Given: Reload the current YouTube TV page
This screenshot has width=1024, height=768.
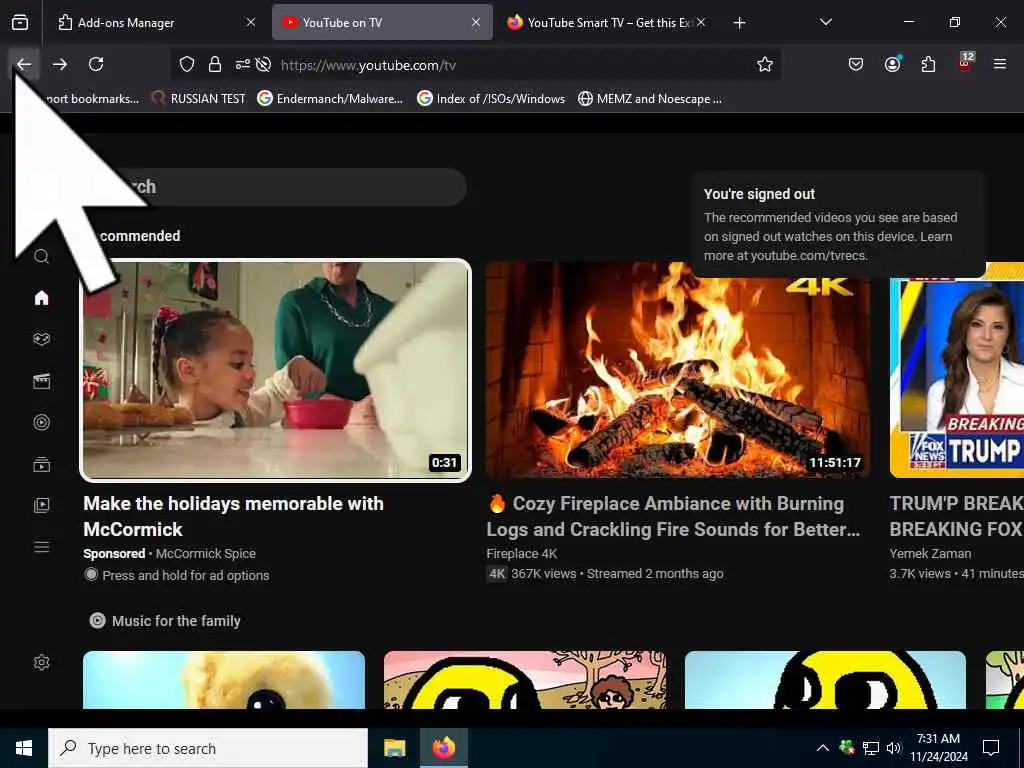Looking at the screenshot, I should coord(96,64).
